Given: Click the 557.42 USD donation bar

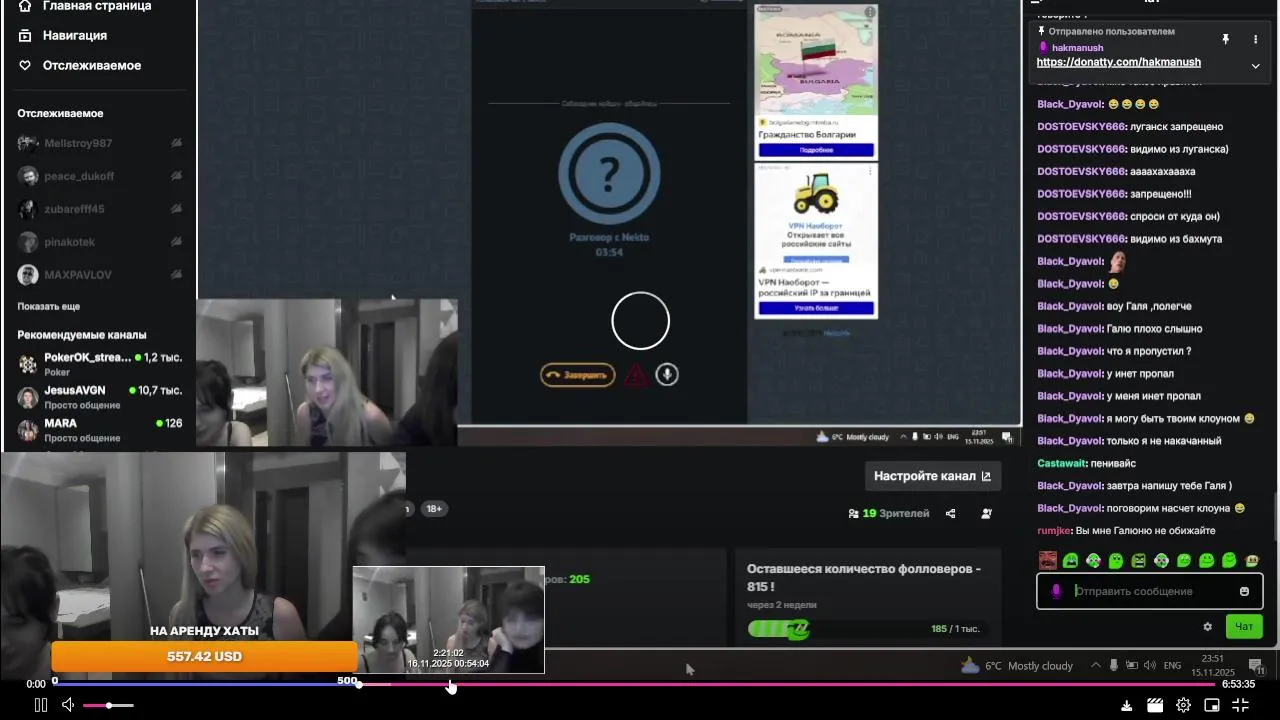Looking at the screenshot, I should click(x=204, y=656).
